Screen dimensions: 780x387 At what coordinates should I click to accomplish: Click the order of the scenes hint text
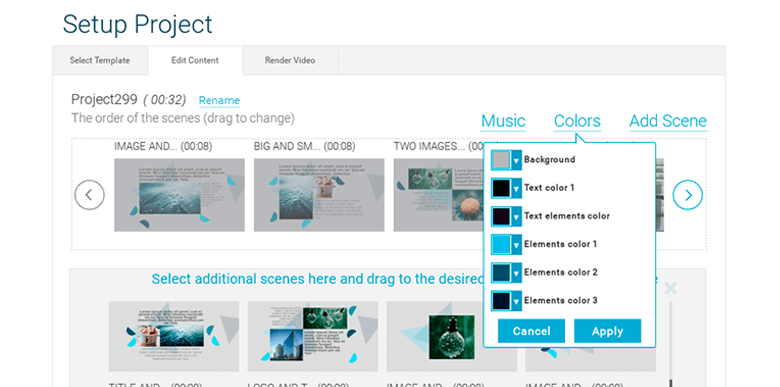183,118
